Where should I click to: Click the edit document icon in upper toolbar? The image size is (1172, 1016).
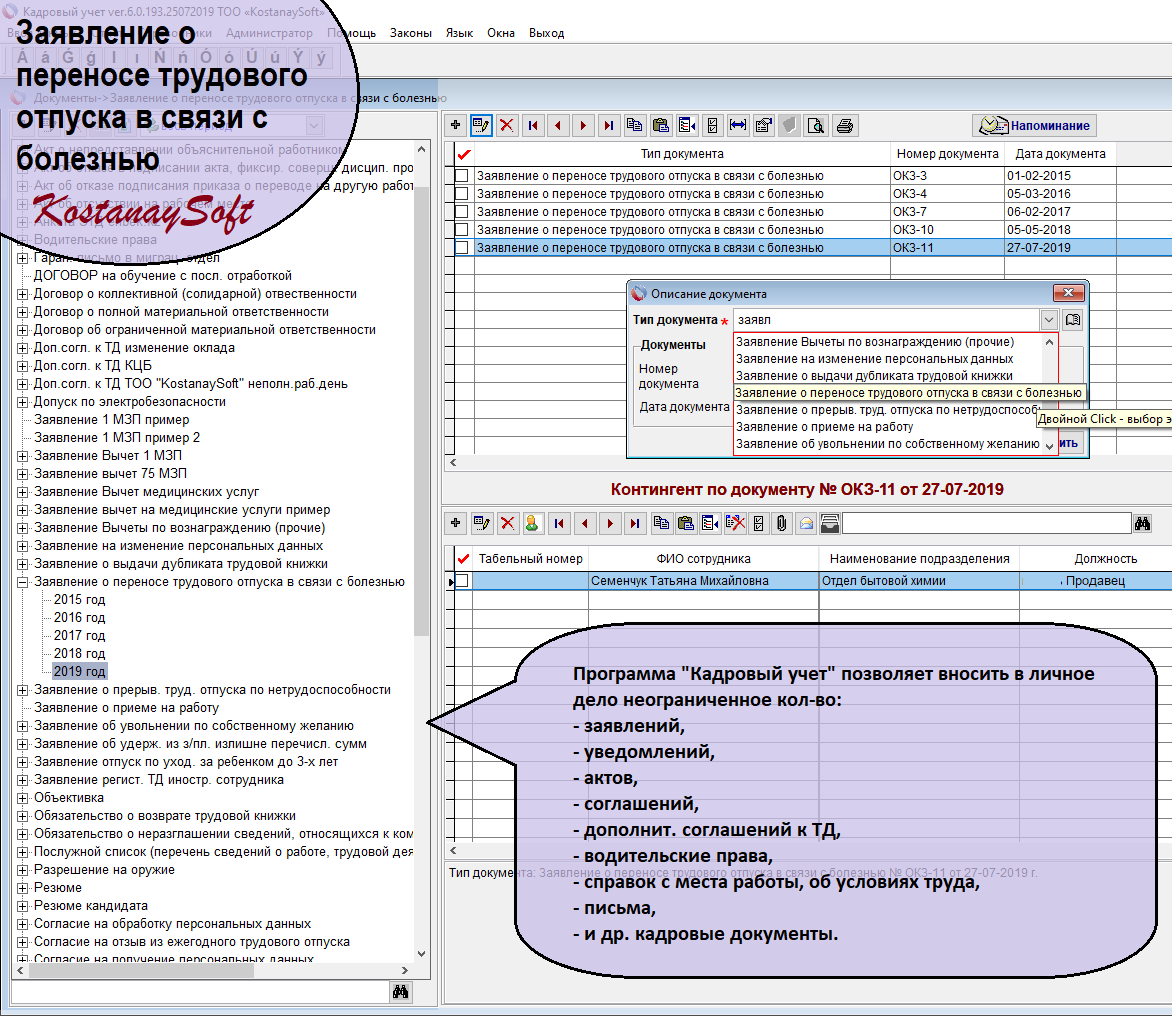tap(481, 126)
